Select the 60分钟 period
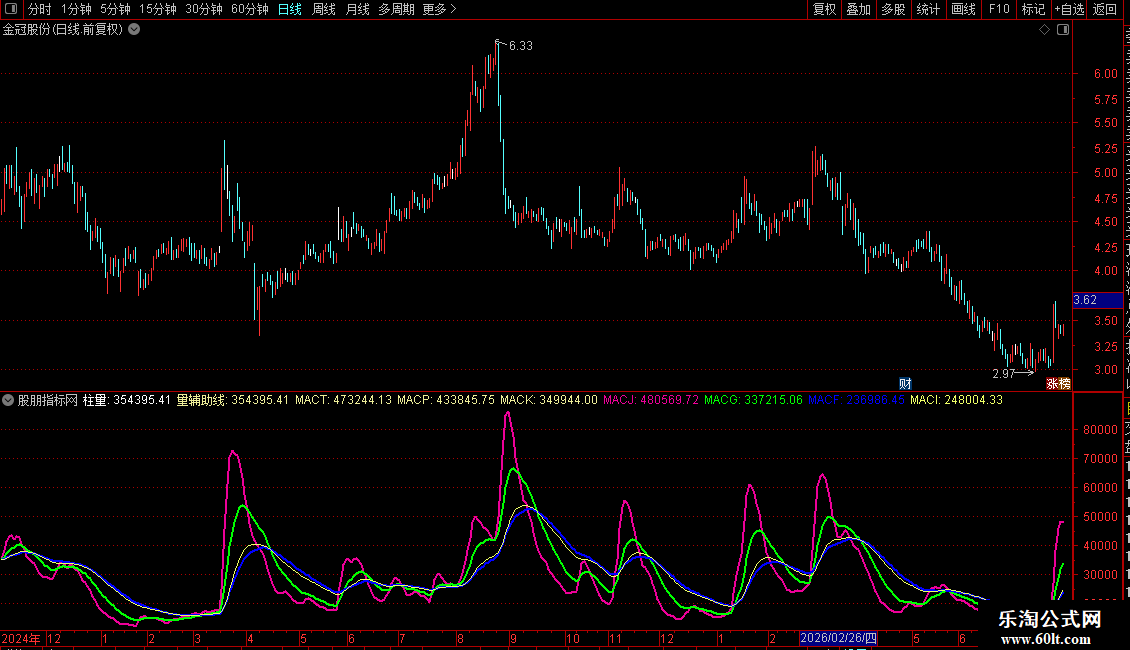Image resolution: width=1130 pixels, height=650 pixels. (249, 9)
